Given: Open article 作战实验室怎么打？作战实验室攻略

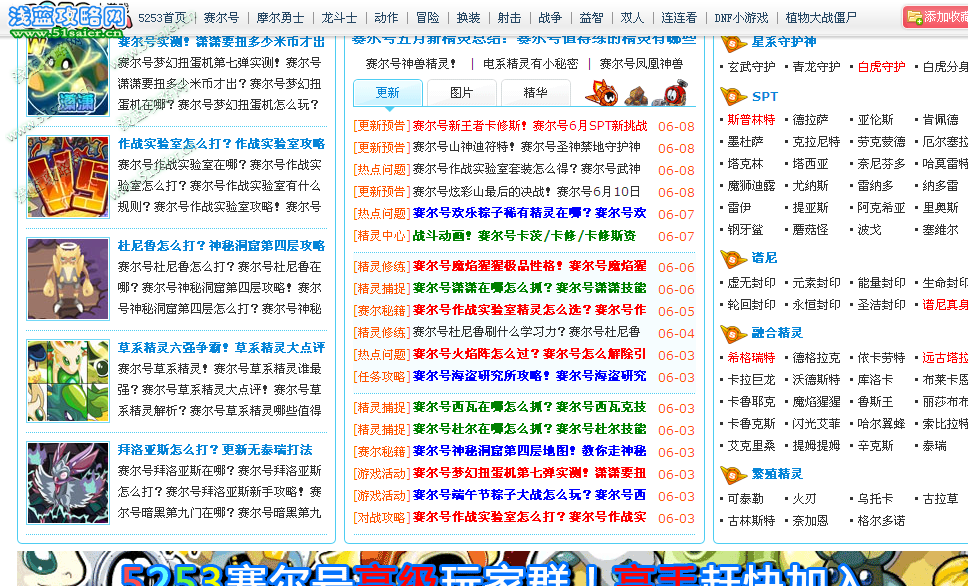Looking at the screenshot, I should (221, 144).
